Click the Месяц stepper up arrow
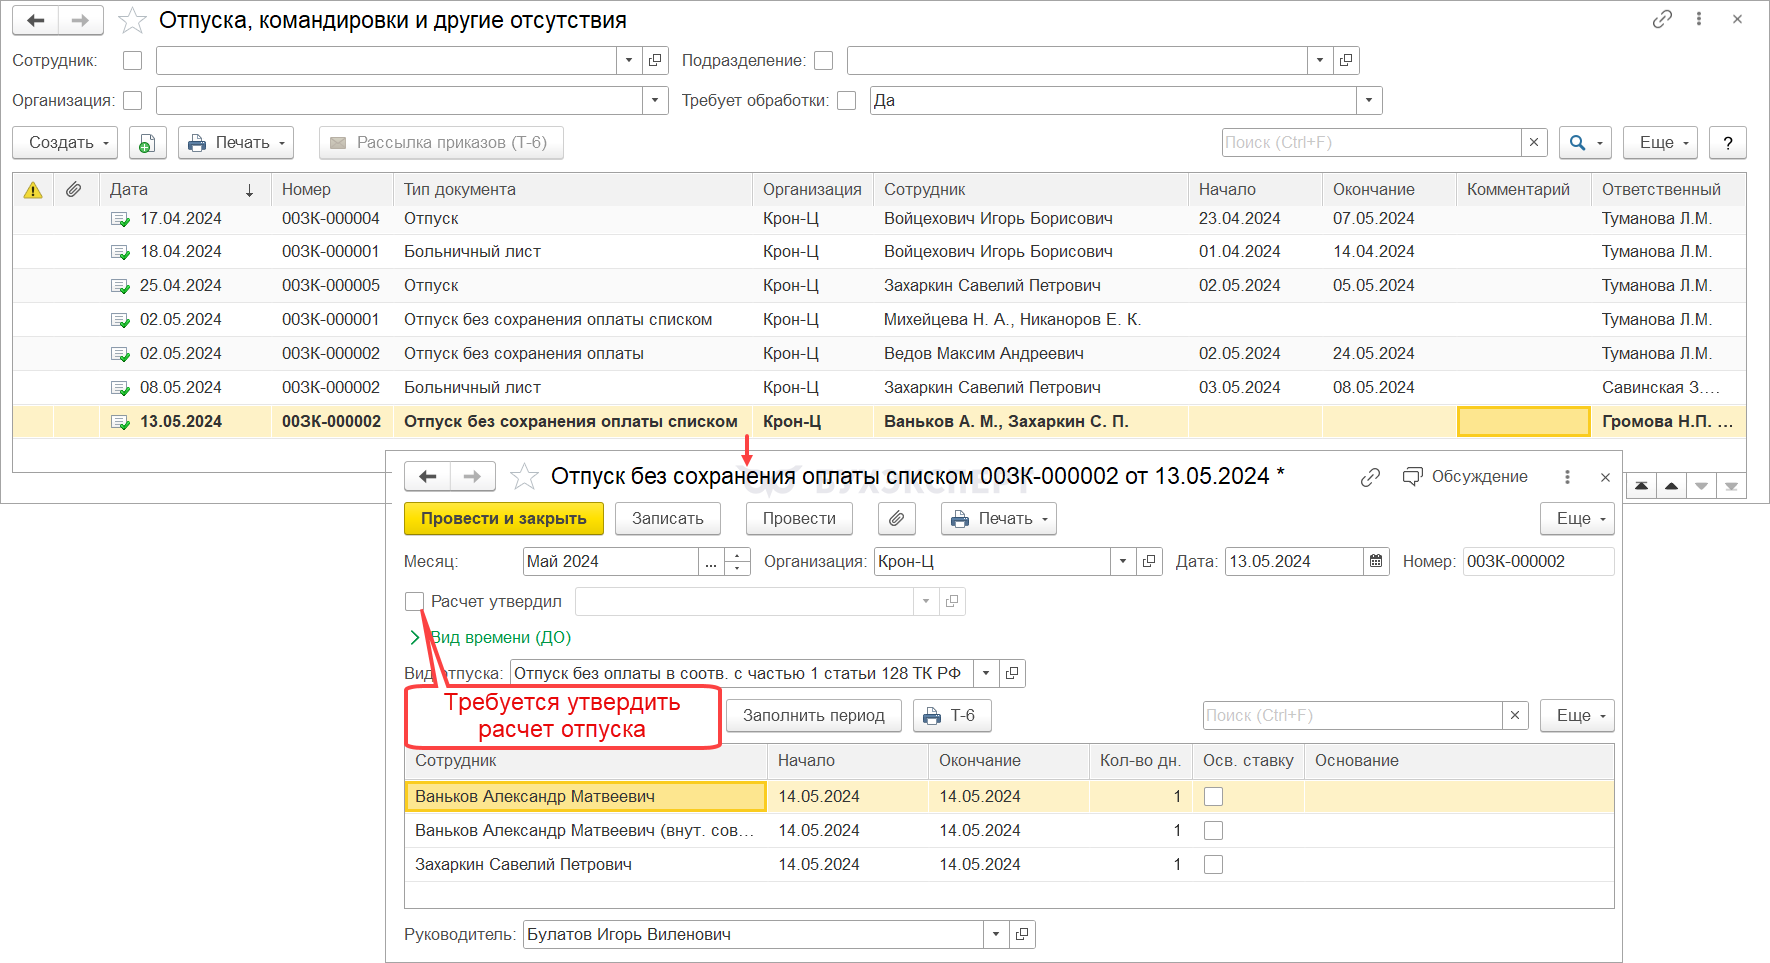Viewport: 1770px width, 963px height. tap(737, 556)
